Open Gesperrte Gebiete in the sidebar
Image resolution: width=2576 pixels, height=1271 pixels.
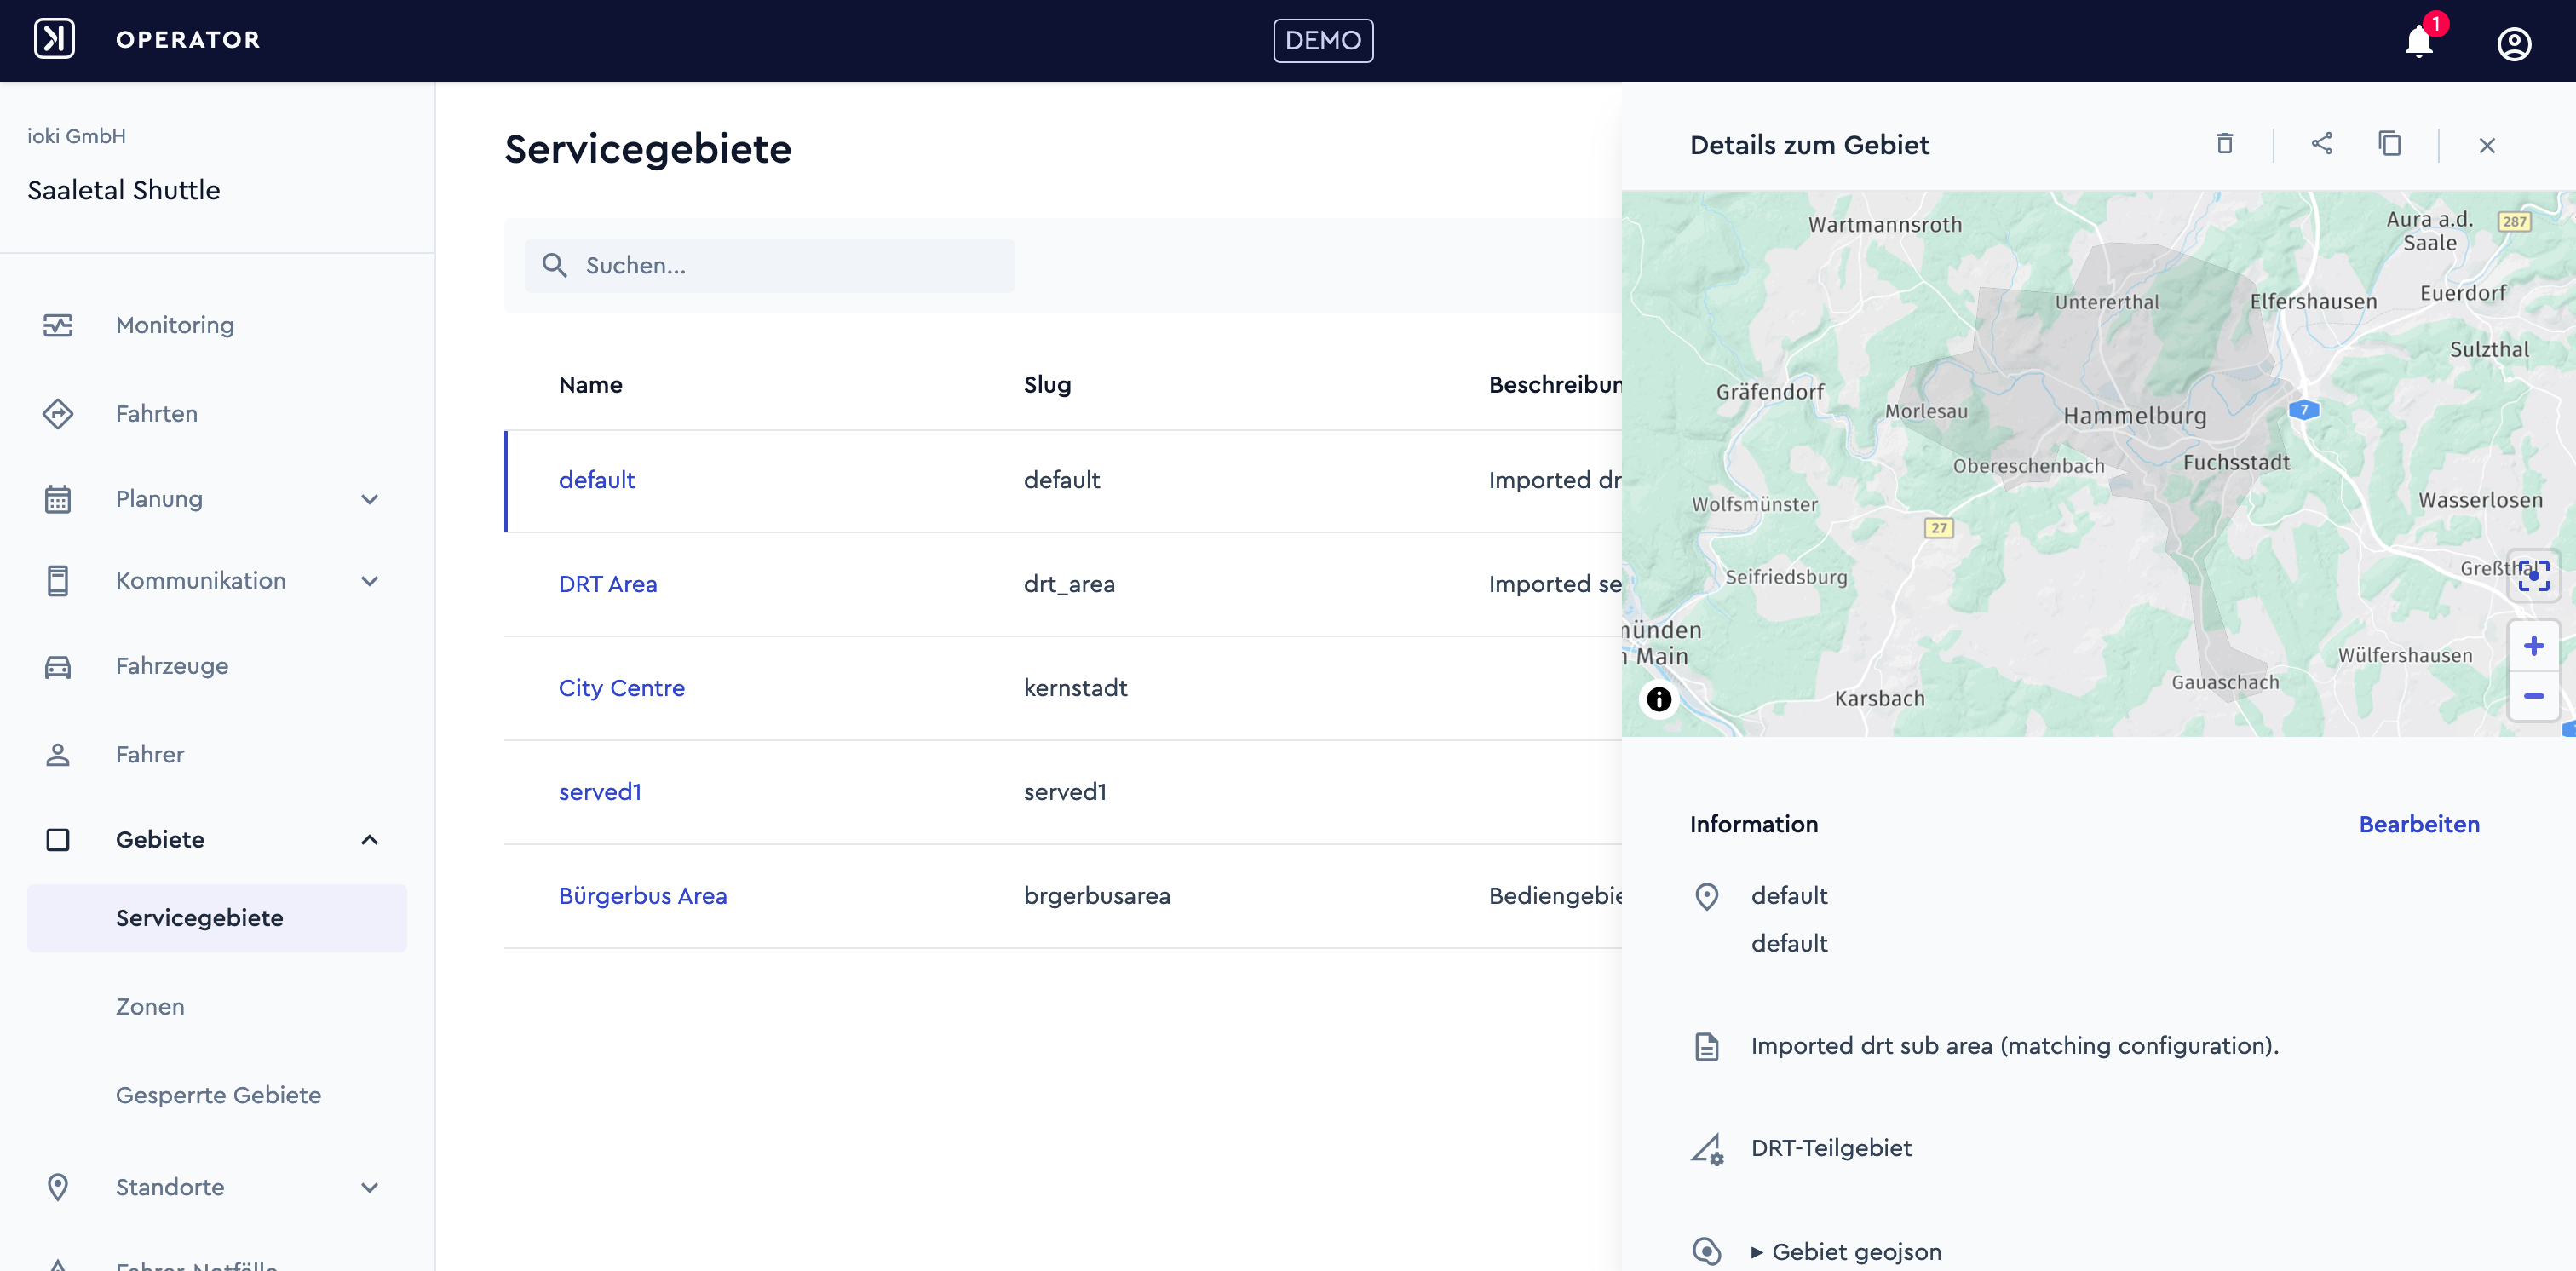218,1095
